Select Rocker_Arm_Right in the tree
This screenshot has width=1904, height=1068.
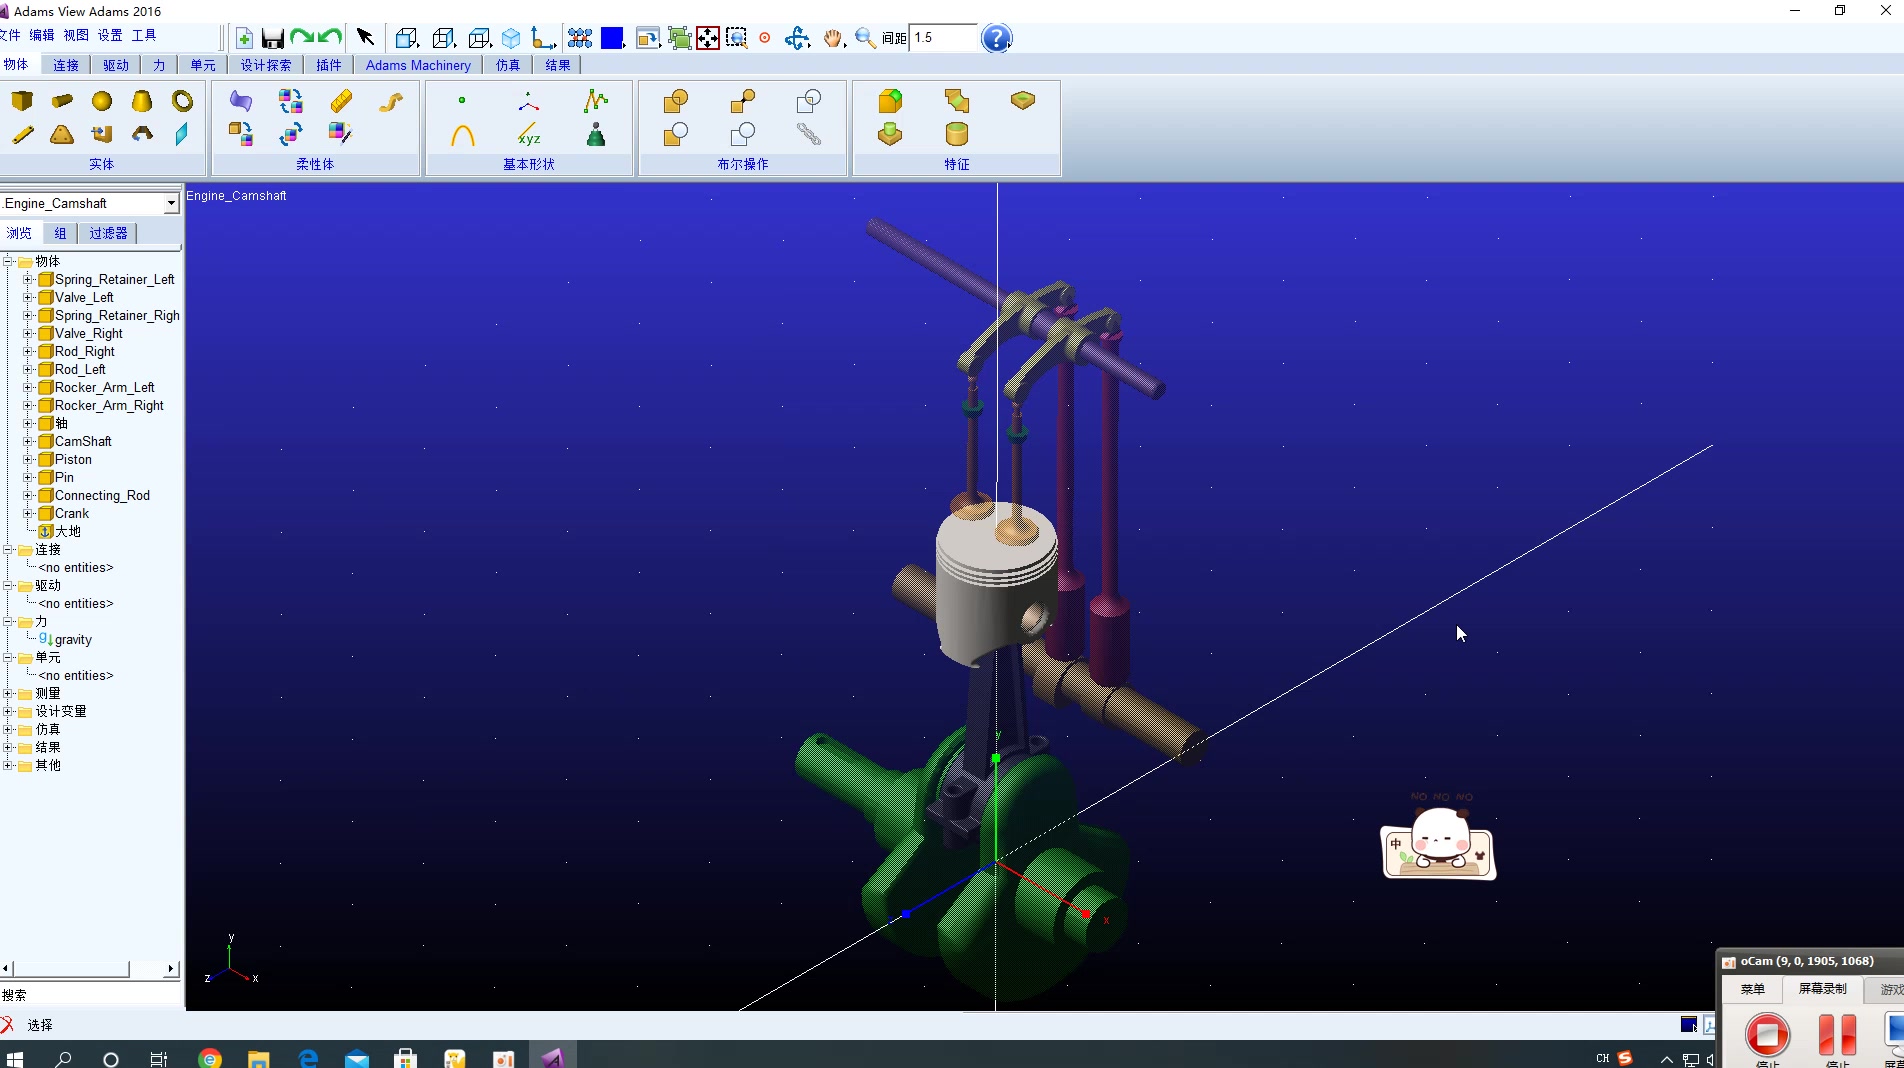(109, 406)
